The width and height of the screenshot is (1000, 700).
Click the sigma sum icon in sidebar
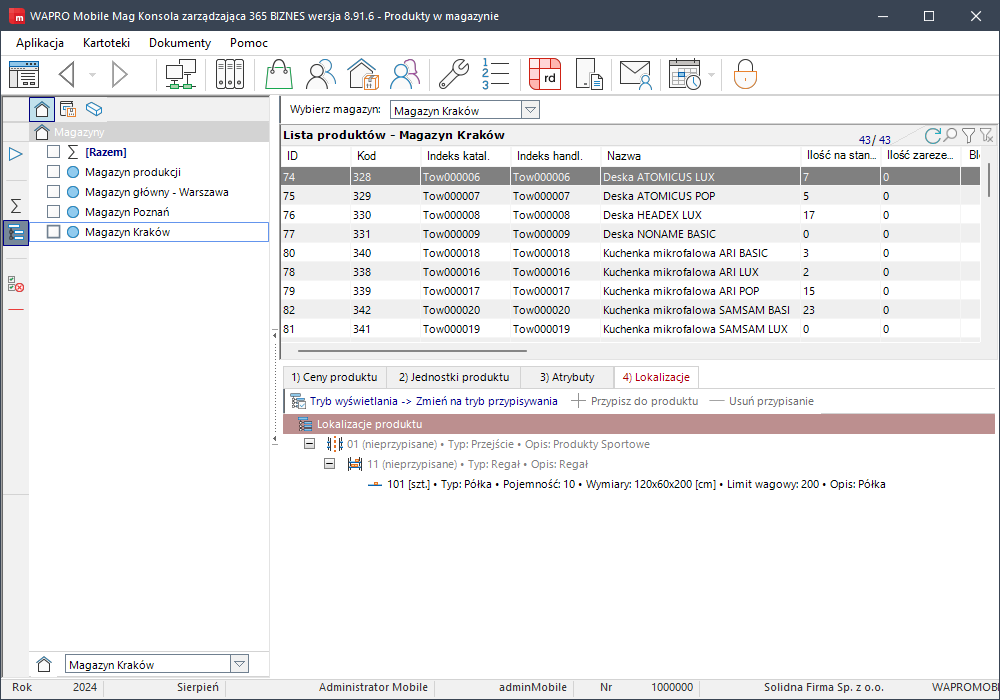(16, 205)
